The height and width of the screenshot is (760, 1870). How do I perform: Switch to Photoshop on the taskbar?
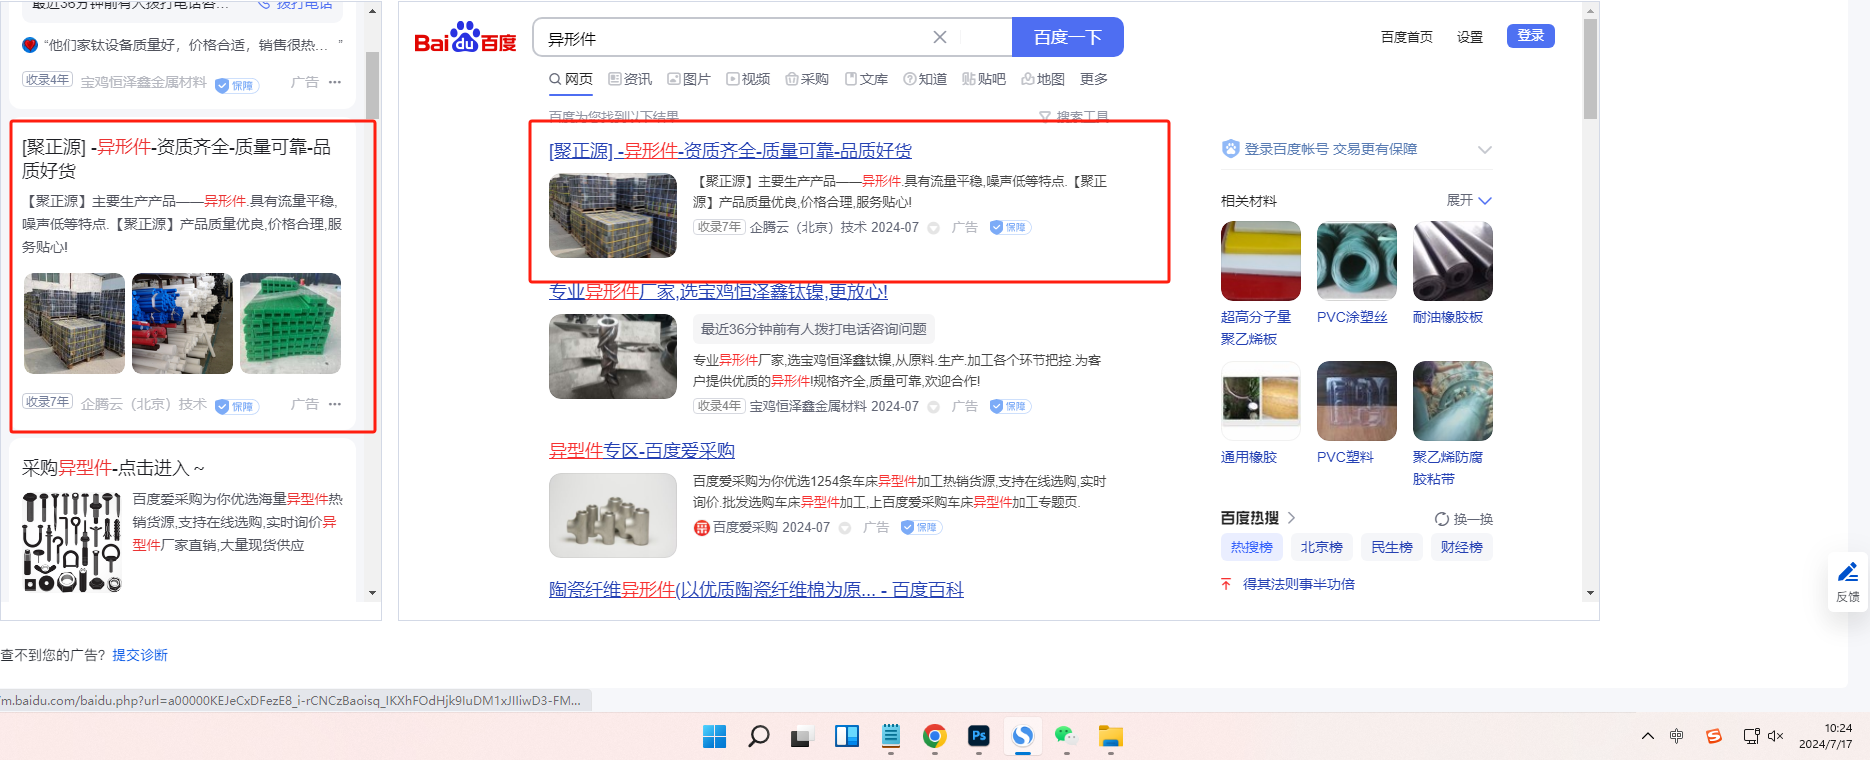coord(979,737)
